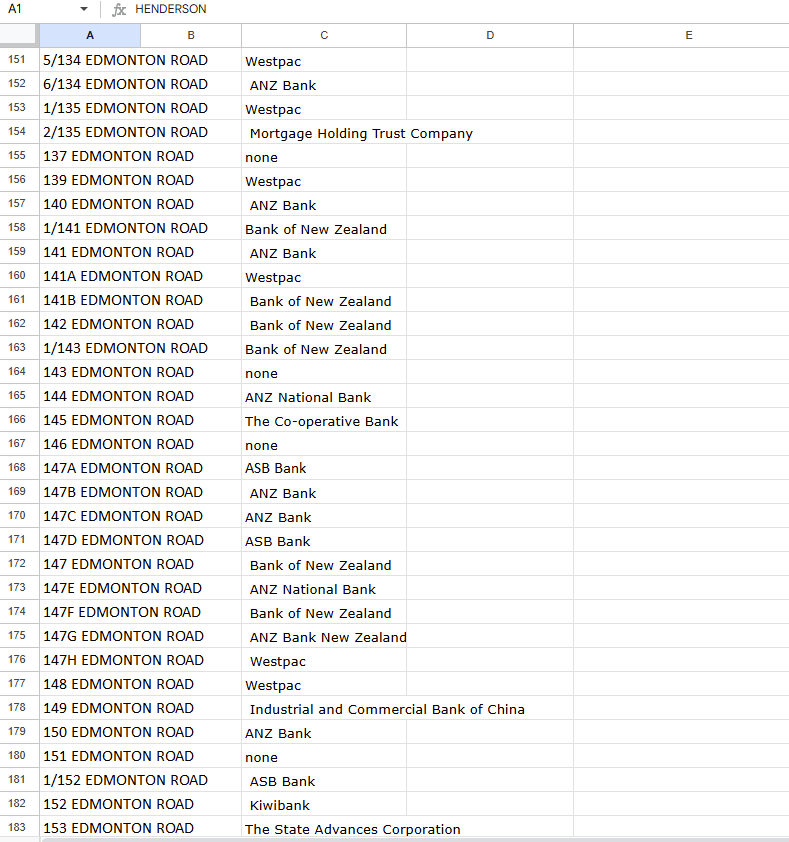Viewport: 789px width, 842px height.
Task: Click cell '147B EDMONTON ROAD'
Action: pos(140,492)
